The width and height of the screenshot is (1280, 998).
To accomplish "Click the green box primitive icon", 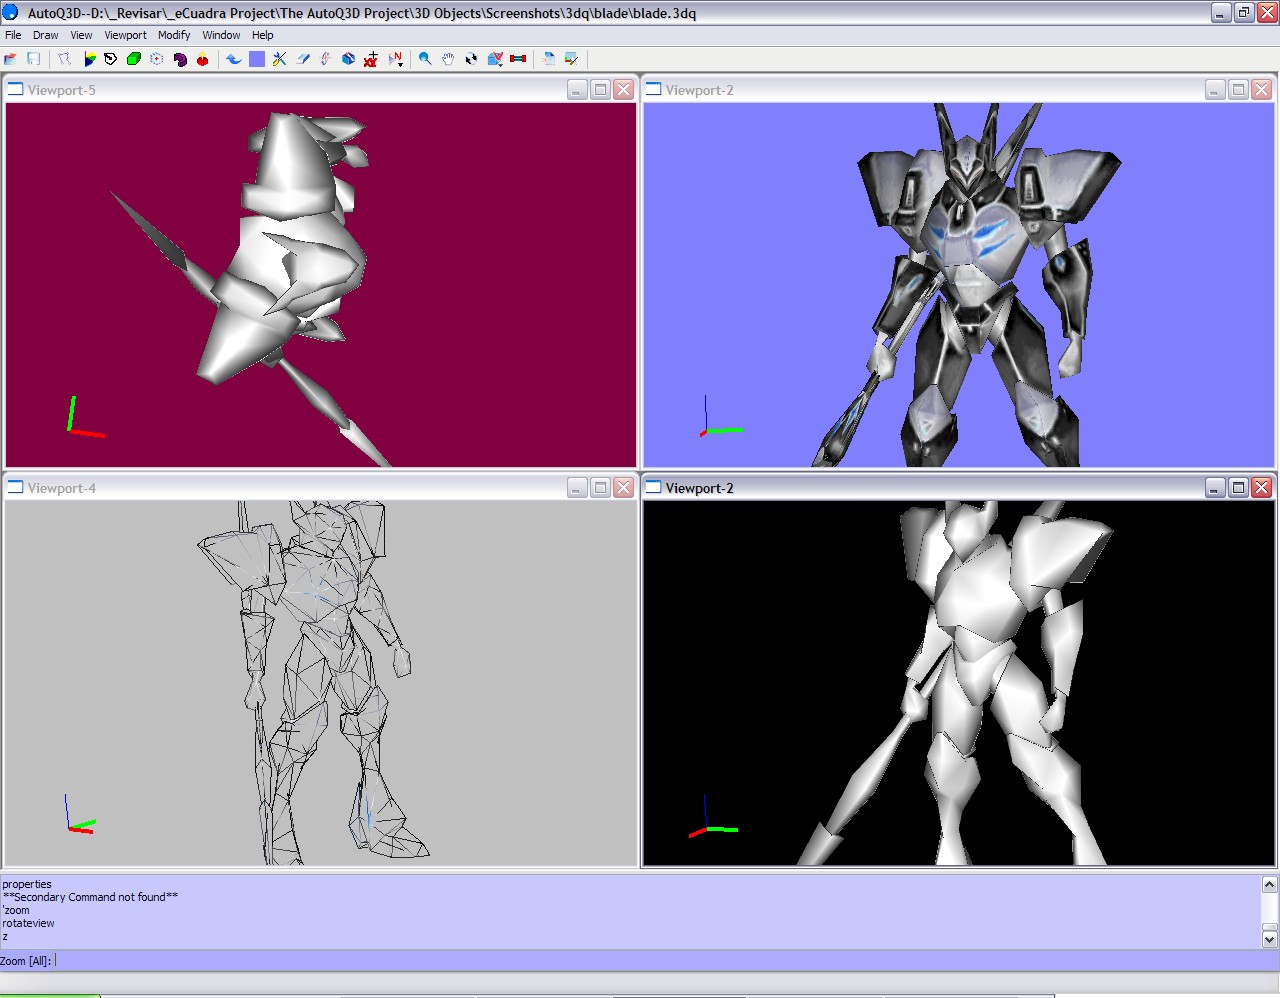I will click(x=134, y=59).
